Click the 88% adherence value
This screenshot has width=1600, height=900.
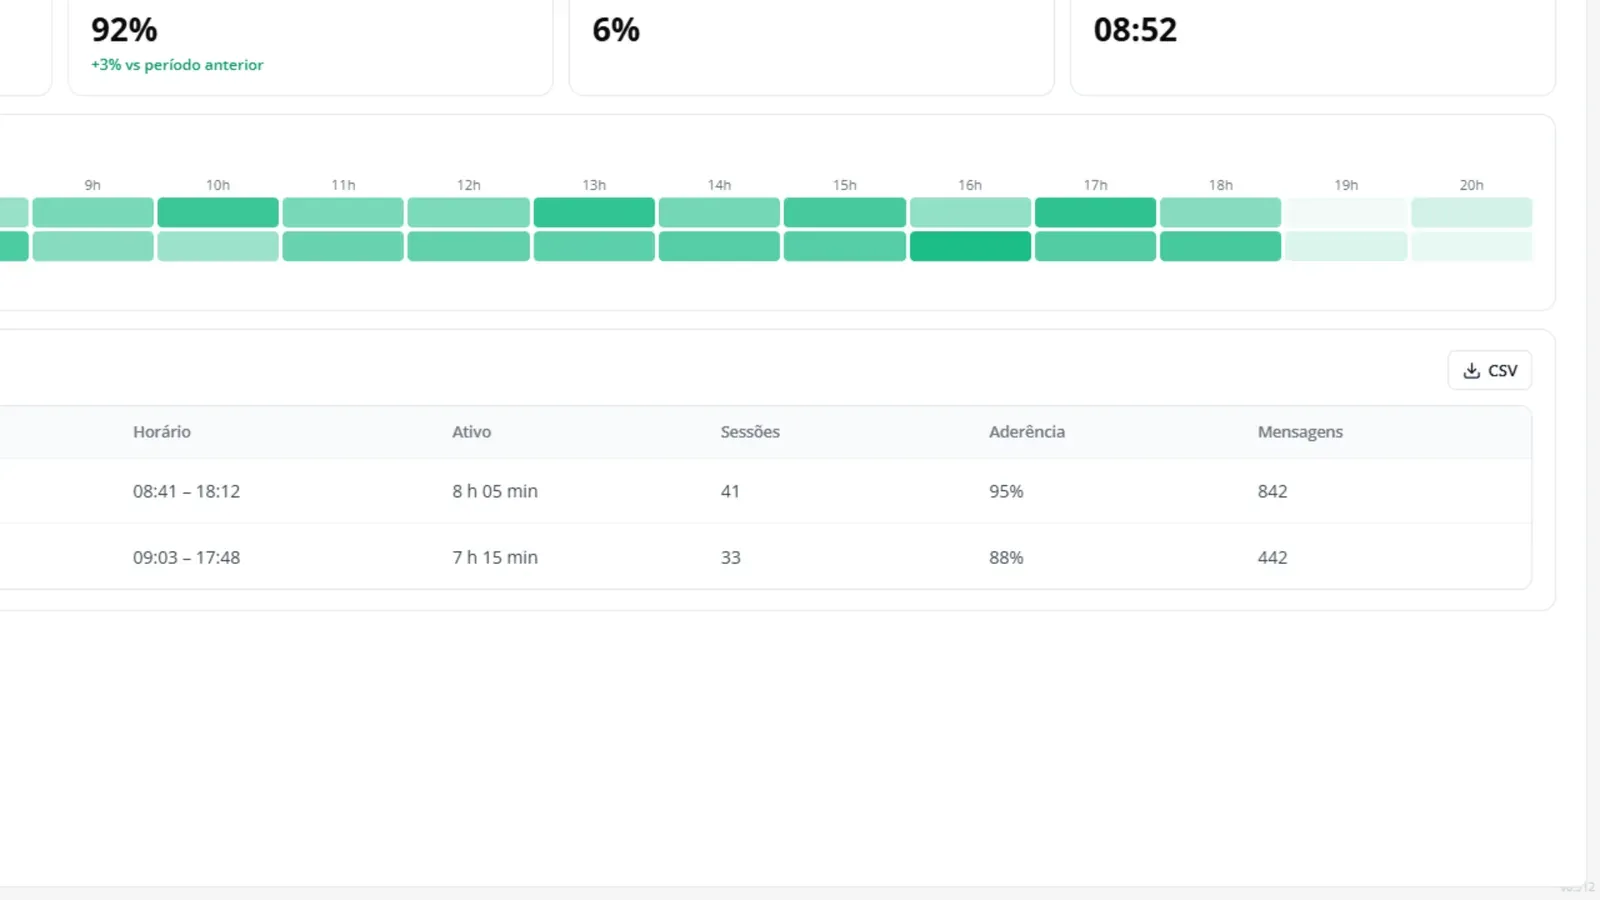click(x=1006, y=557)
